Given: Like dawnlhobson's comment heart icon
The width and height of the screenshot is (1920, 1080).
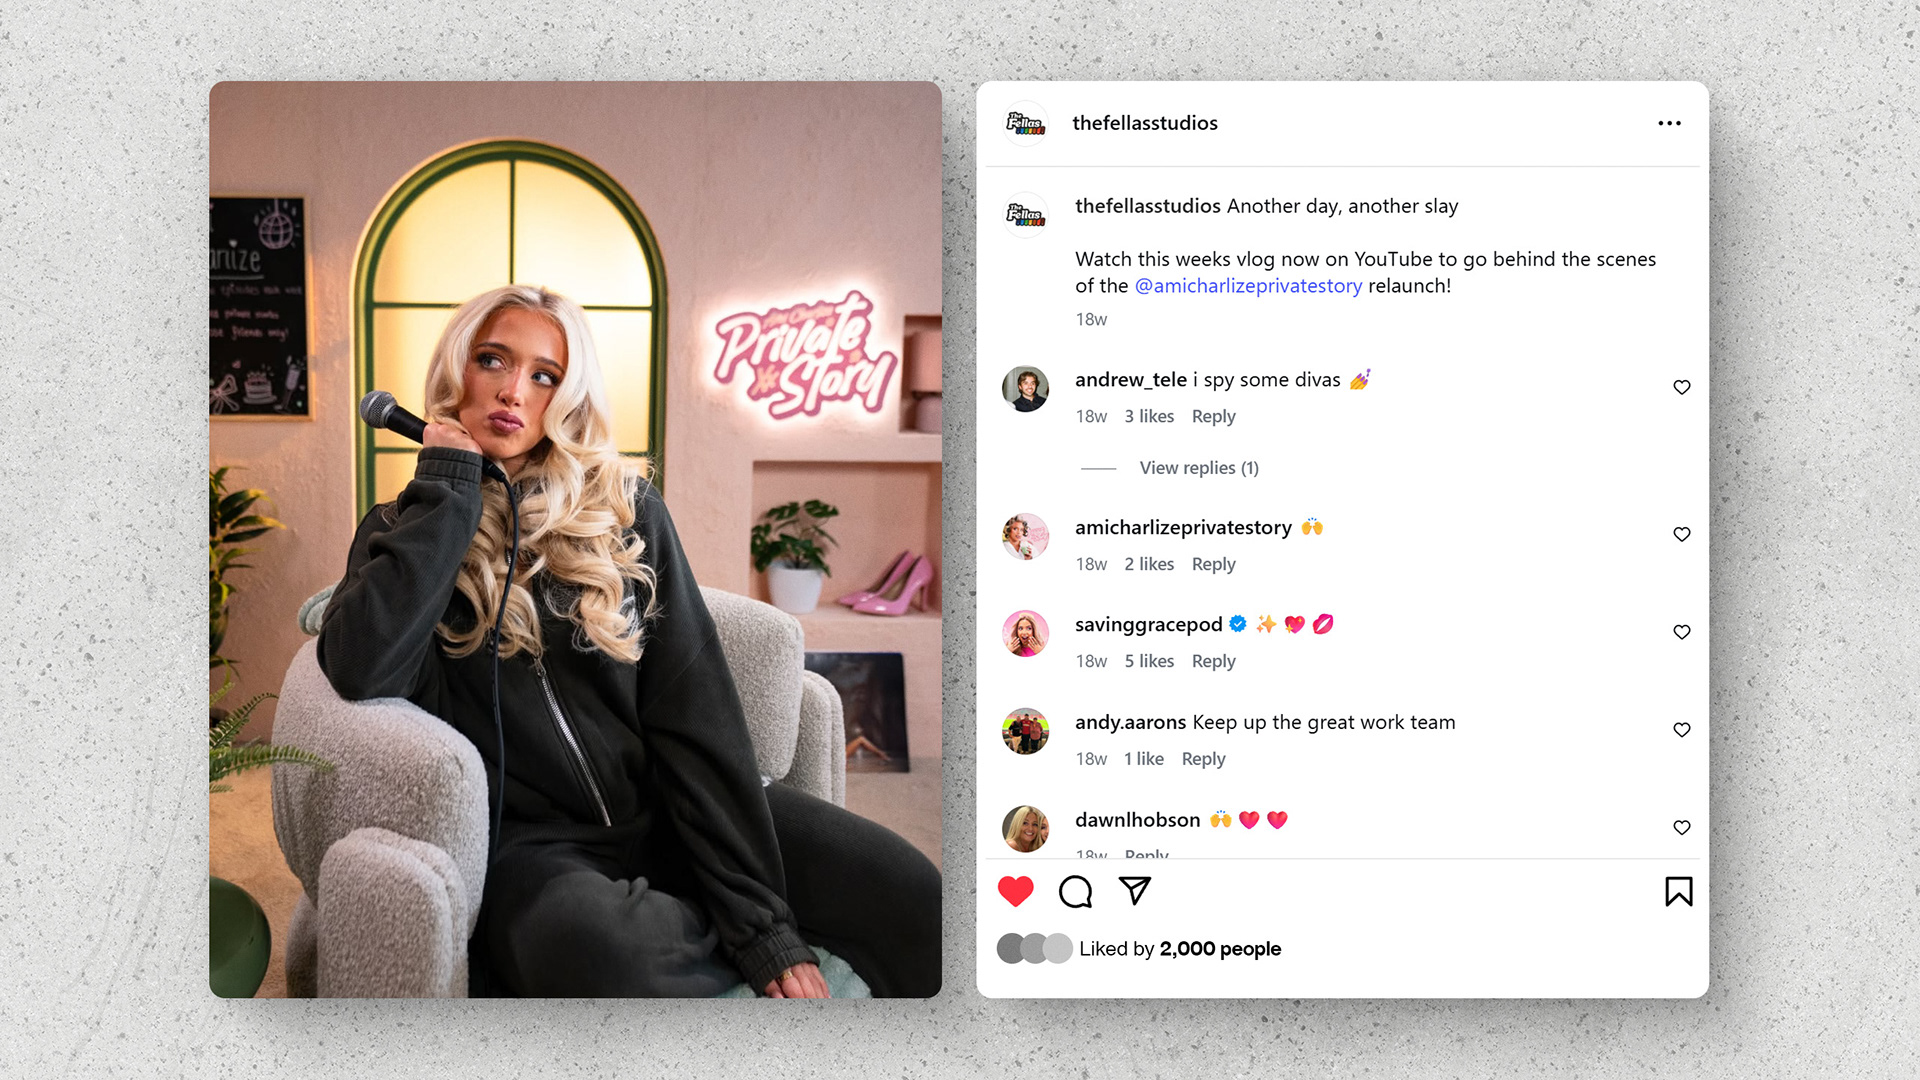Looking at the screenshot, I should coord(1682,827).
